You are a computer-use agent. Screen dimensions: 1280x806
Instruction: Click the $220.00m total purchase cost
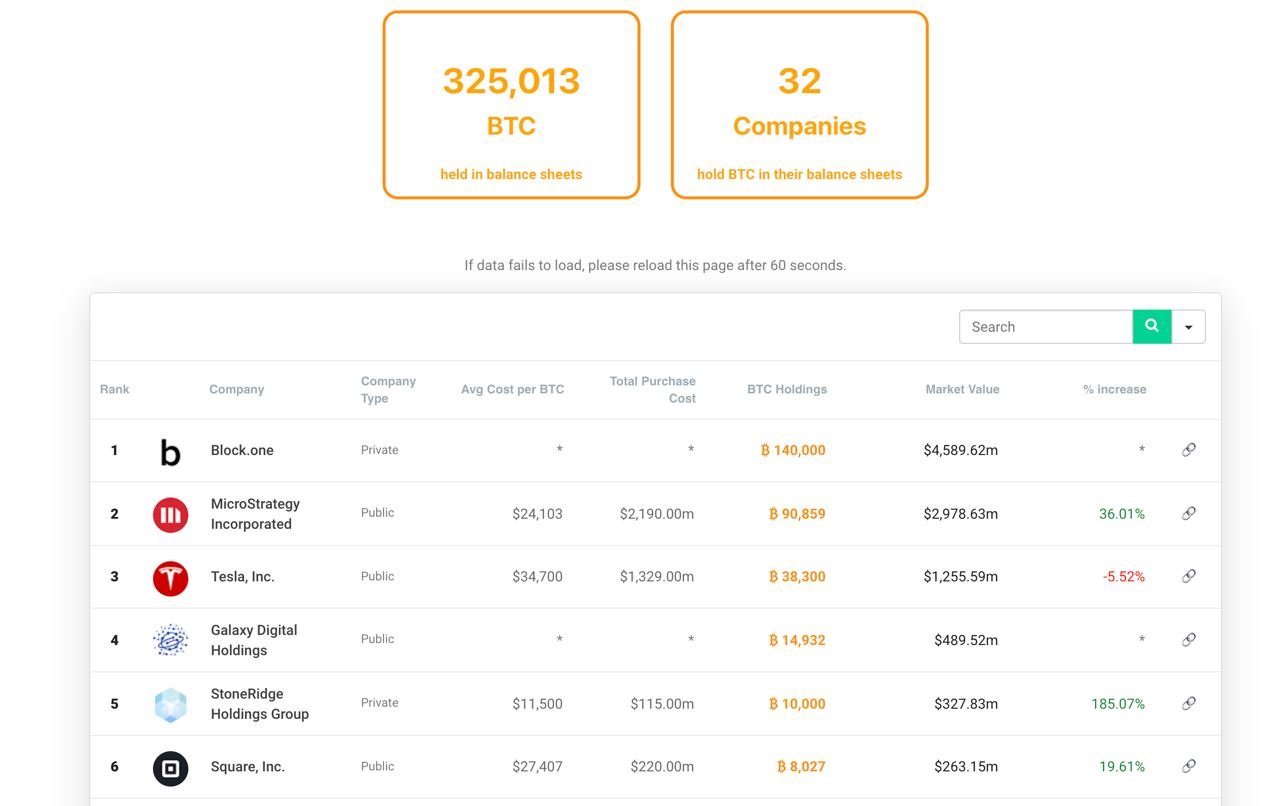tap(662, 767)
